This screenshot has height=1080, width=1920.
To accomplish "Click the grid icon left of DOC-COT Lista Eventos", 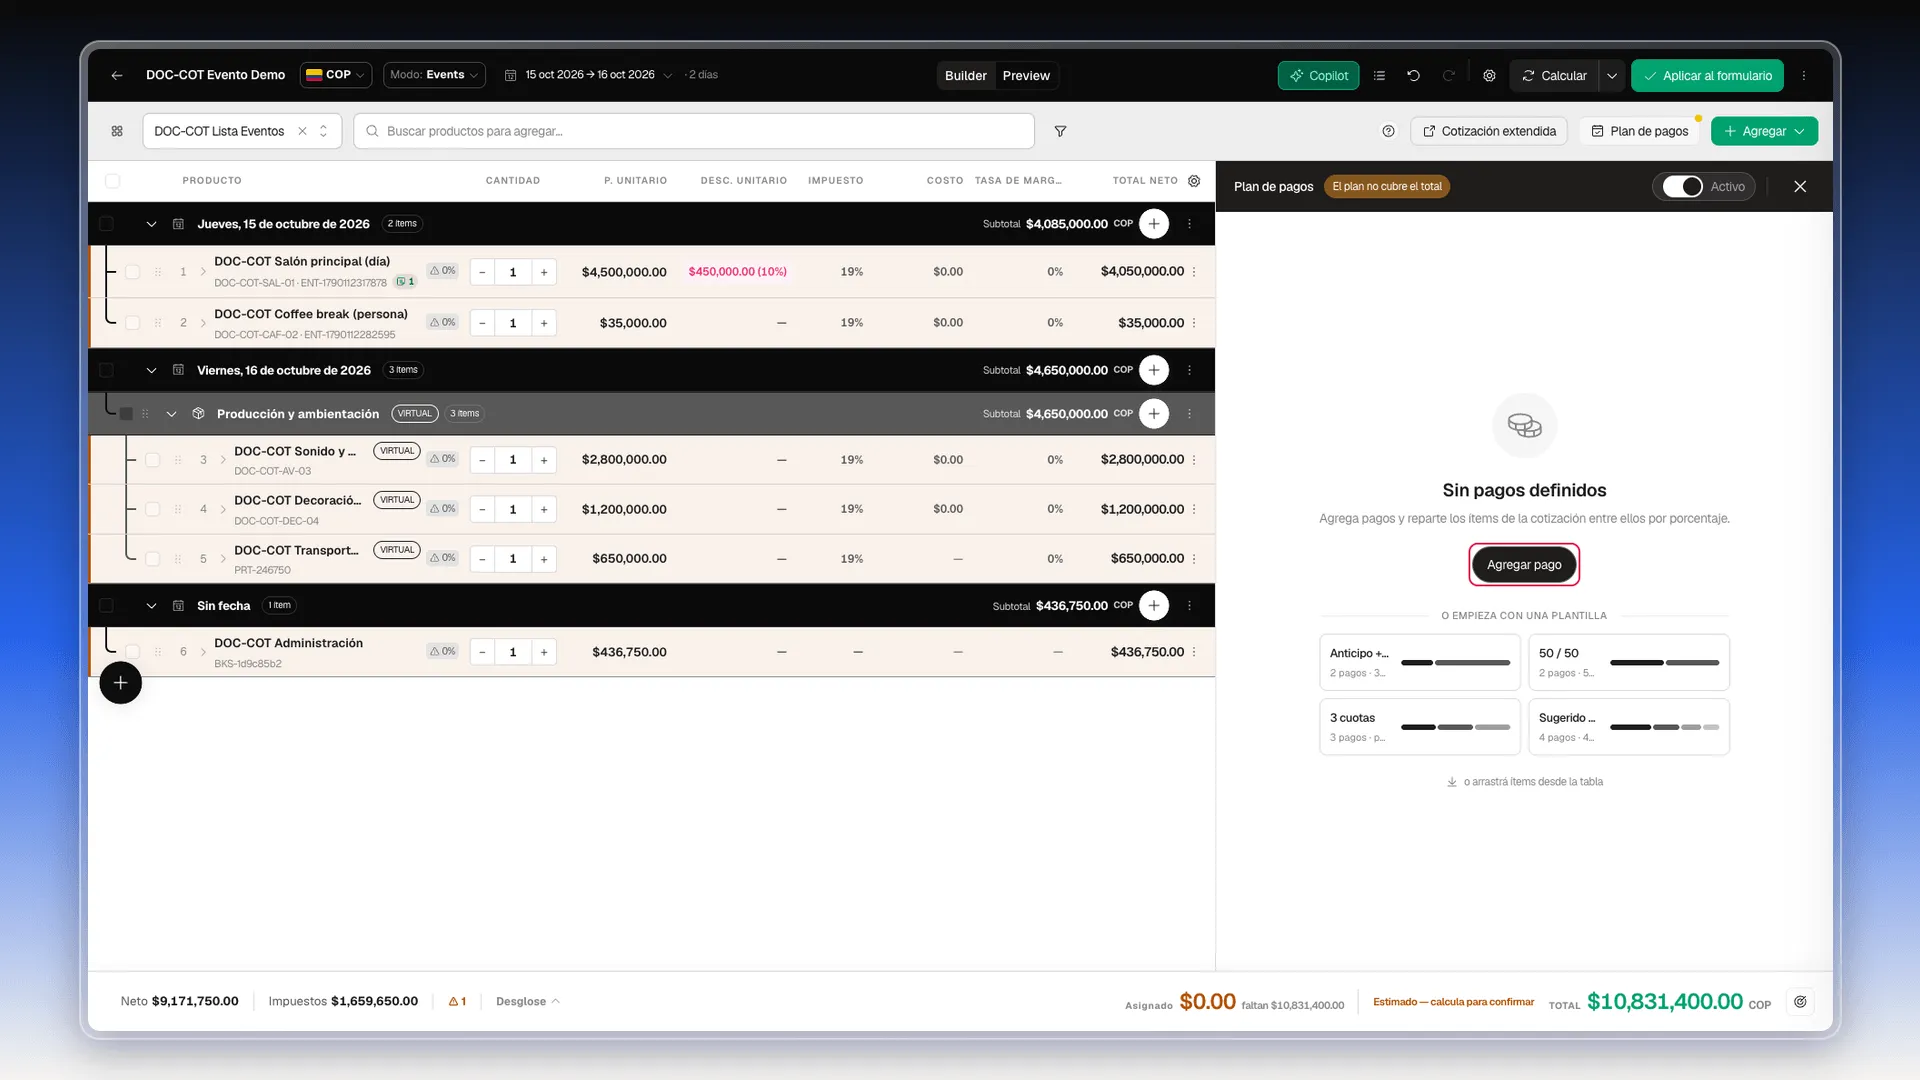I will [117, 131].
